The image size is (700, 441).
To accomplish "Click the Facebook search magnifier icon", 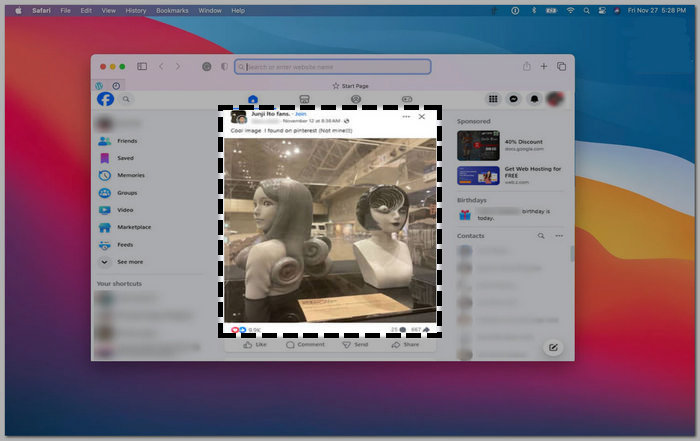I will pyautogui.click(x=127, y=99).
